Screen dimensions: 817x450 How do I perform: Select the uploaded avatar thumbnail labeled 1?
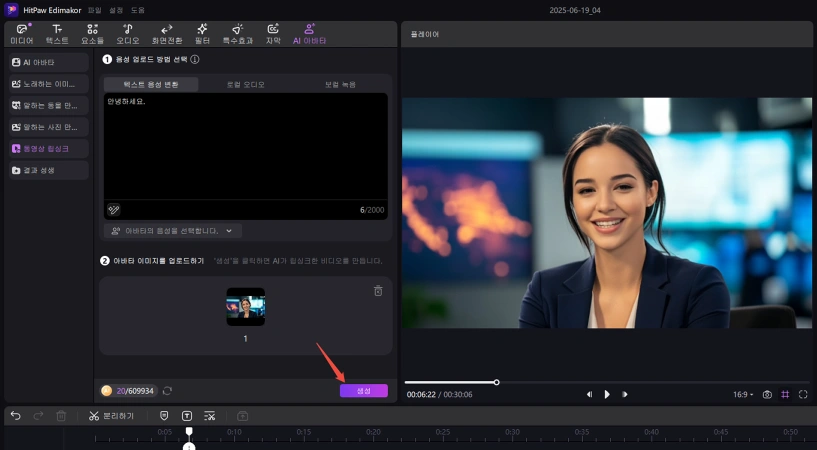point(245,307)
